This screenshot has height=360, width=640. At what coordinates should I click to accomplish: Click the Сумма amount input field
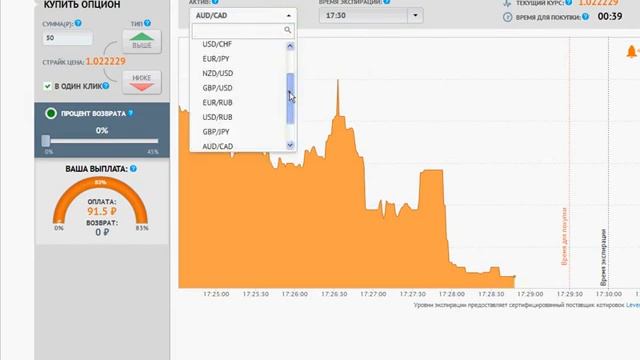click(67, 38)
